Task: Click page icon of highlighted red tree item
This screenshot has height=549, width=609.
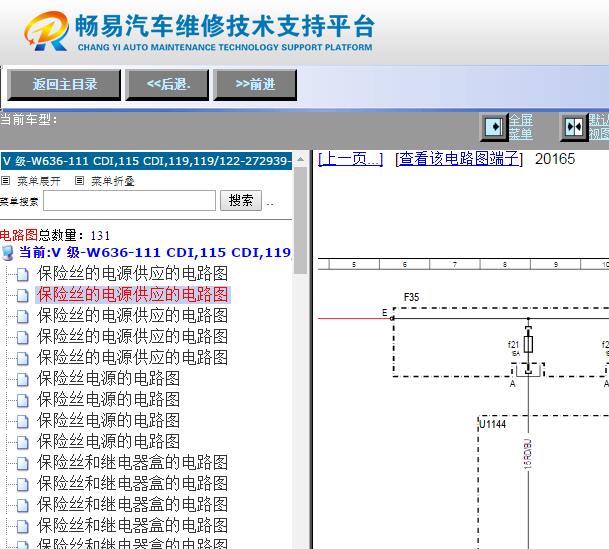Action: pos(23,295)
